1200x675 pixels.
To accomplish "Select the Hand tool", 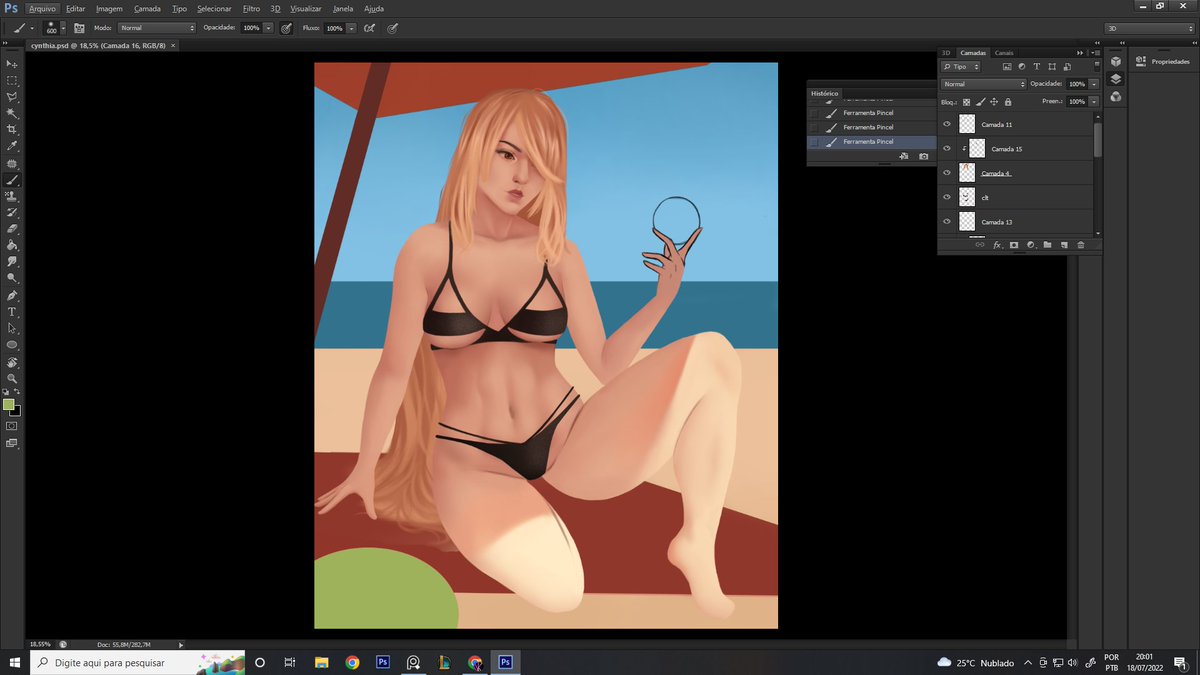I will point(12,362).
